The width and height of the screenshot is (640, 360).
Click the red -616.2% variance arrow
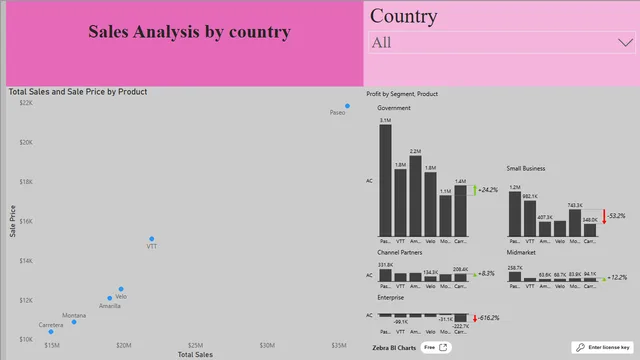coord(475,318)
